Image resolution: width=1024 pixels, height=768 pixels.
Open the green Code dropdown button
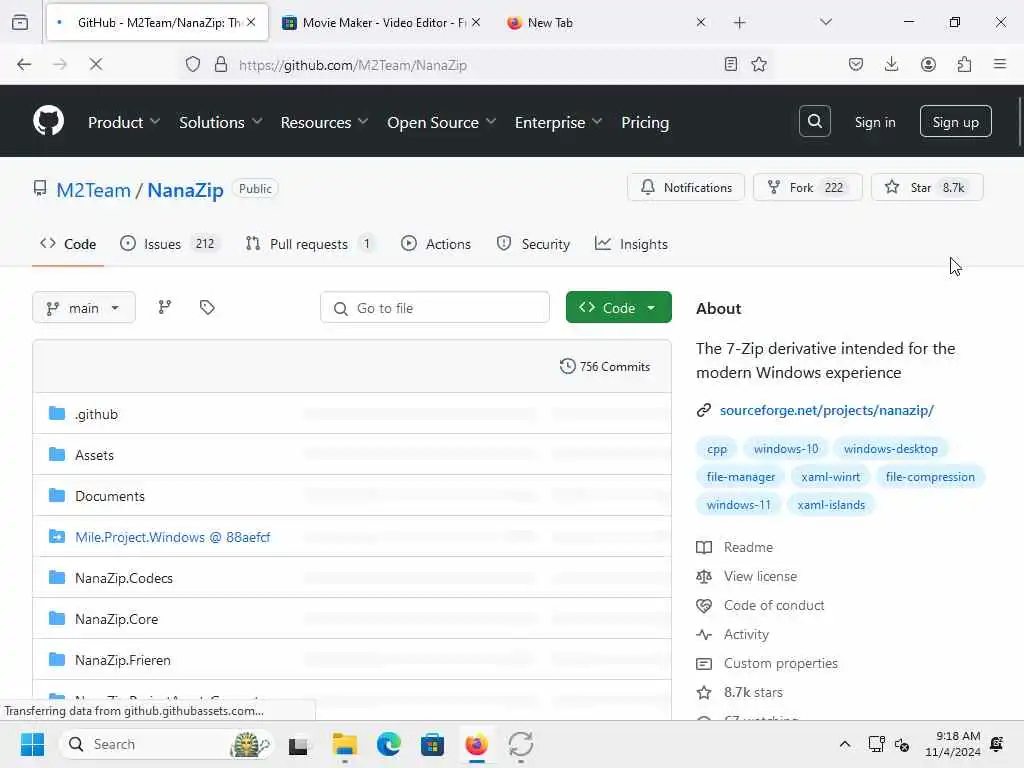pyautogui.click(x=618, y=308)
